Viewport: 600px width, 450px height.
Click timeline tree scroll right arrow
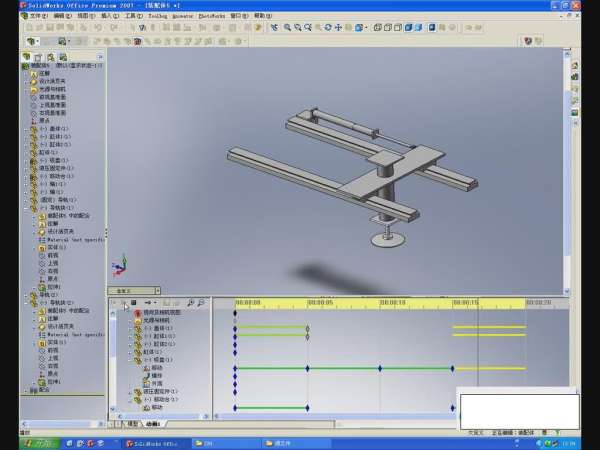click(206, 416)
